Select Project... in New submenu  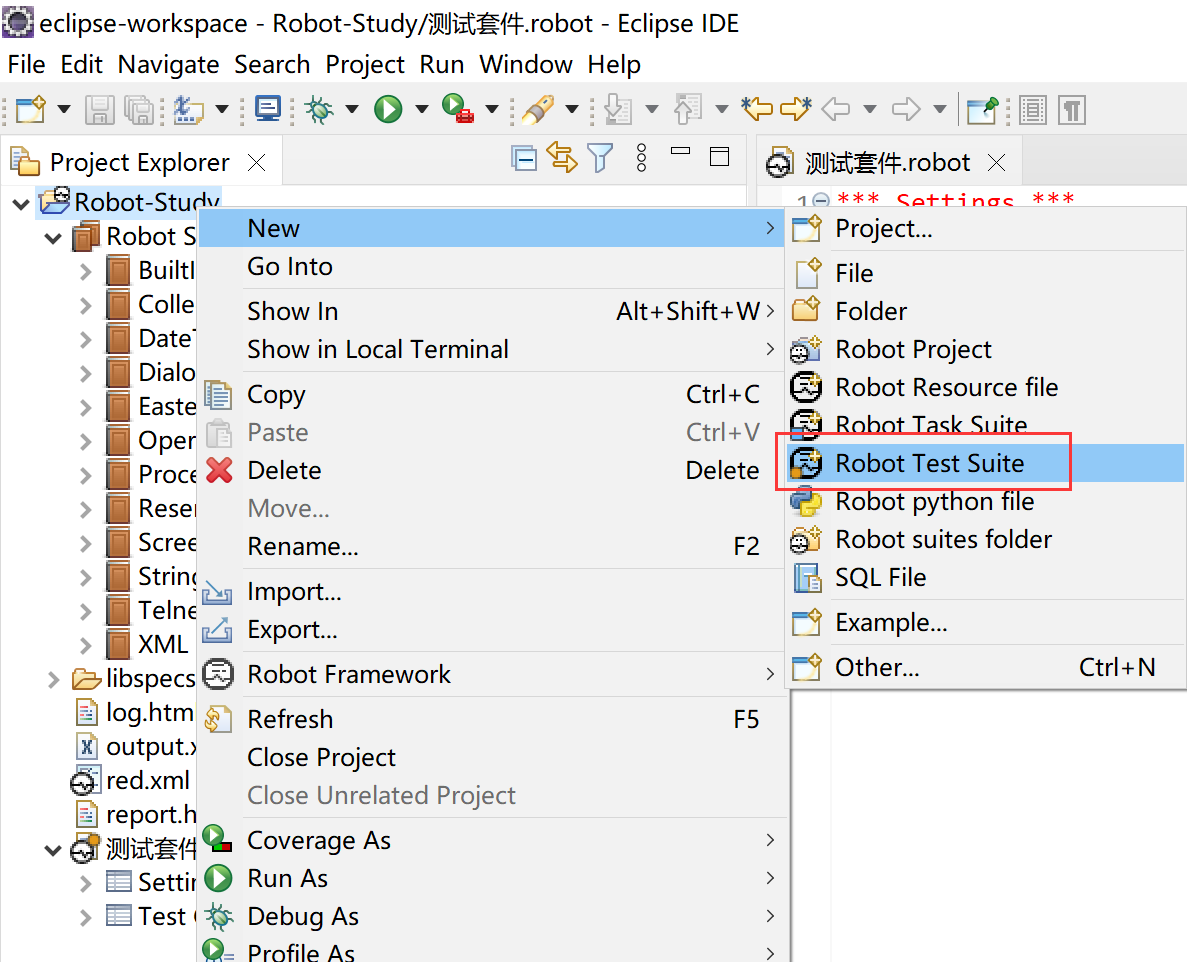985,229
